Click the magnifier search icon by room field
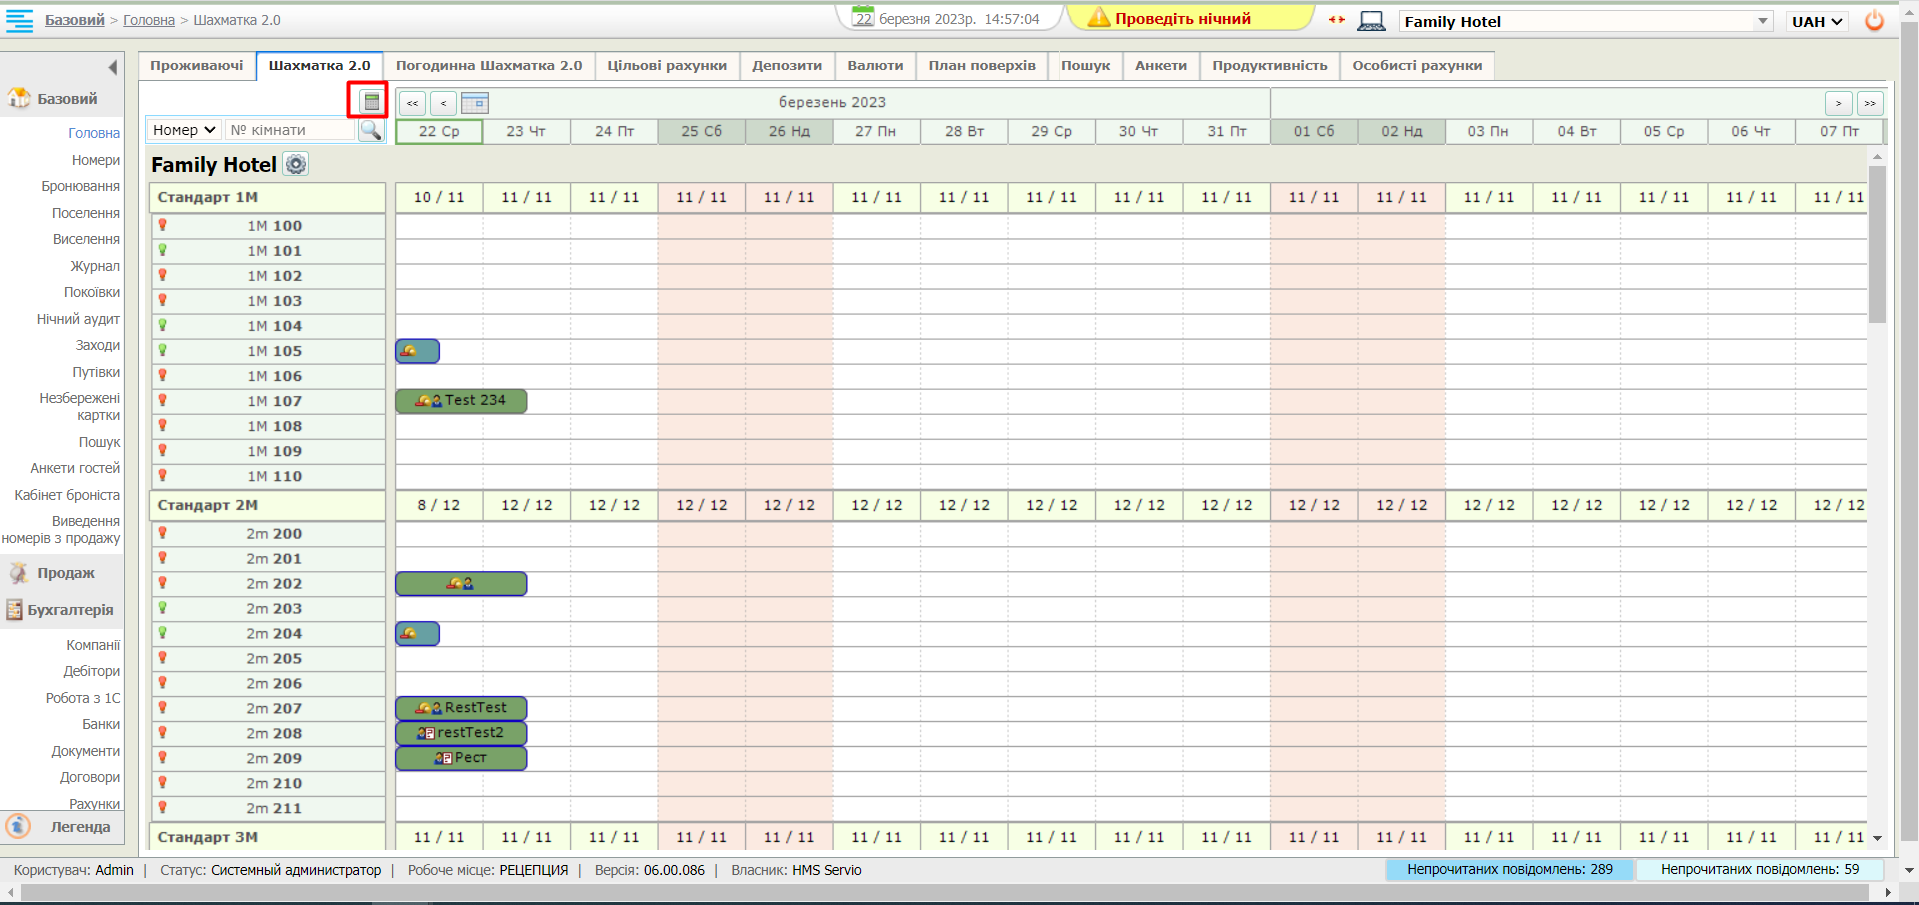The height and width of the screenshot is (905, 1919). point(371,130)
